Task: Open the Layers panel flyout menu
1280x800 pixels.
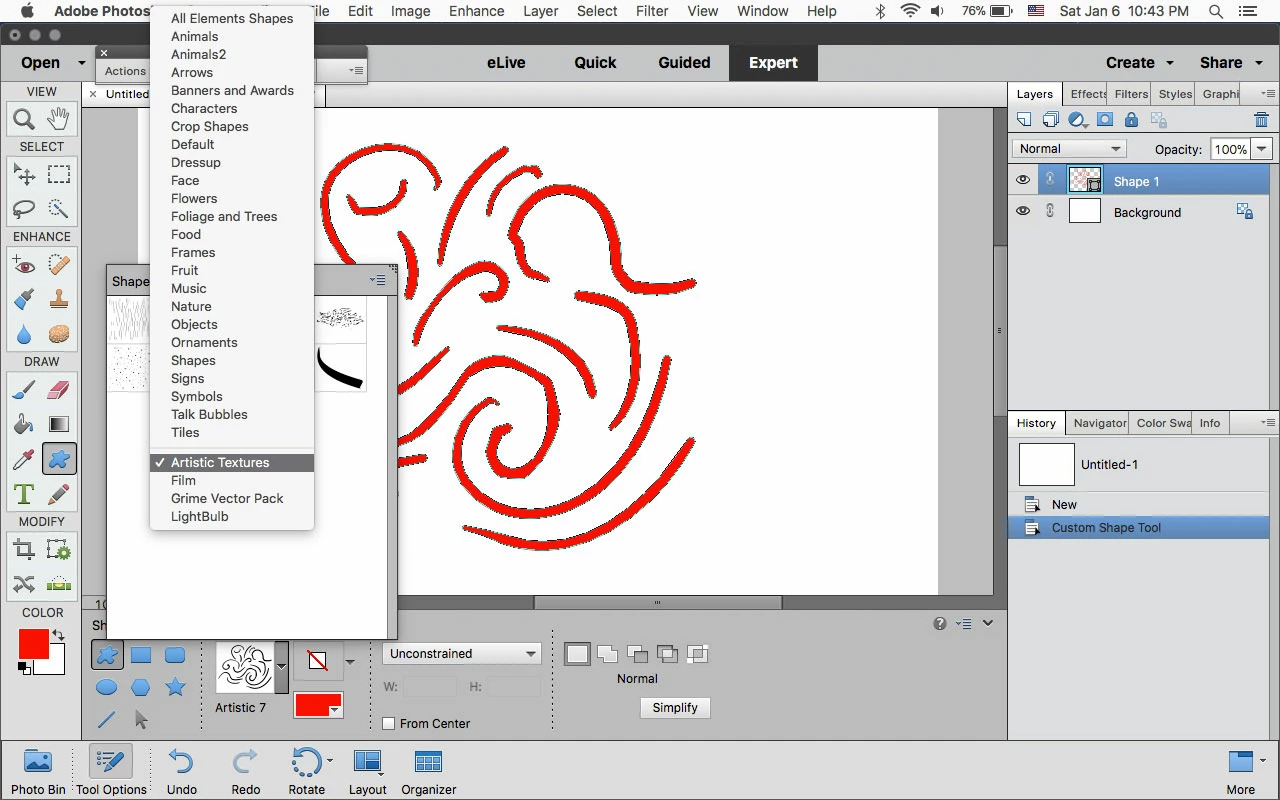Action: tap(1268, 94)
